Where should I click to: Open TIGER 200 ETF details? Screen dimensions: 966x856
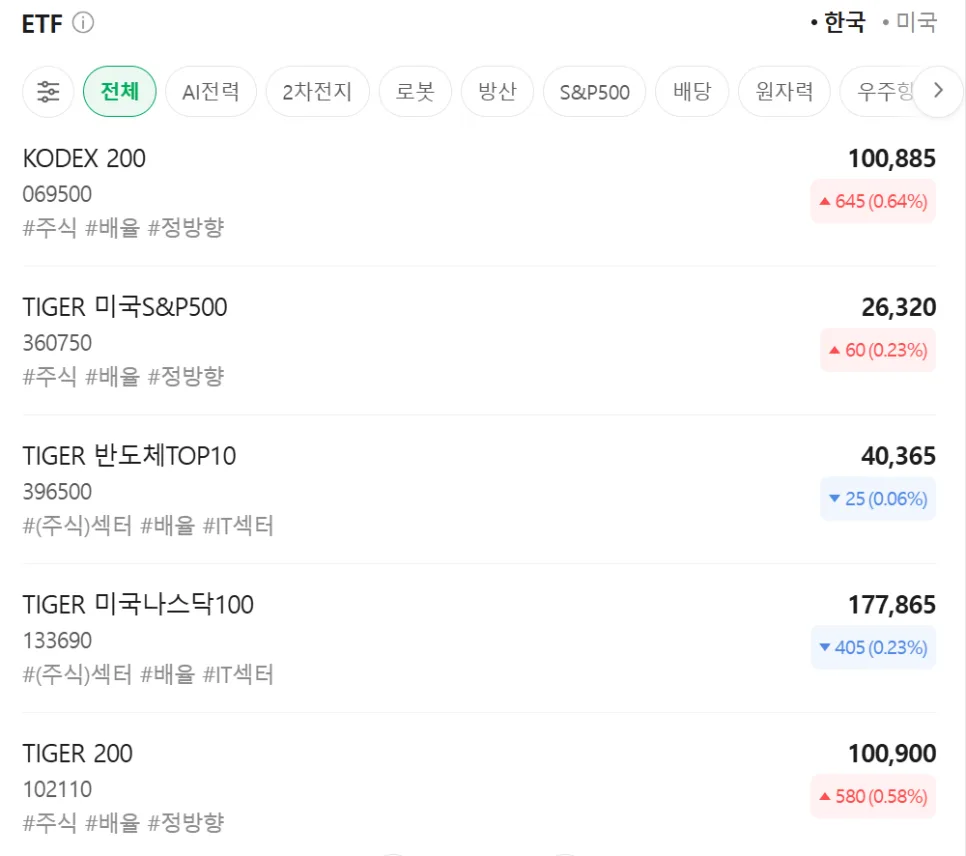pyautogui.click(x=479, y=786)
